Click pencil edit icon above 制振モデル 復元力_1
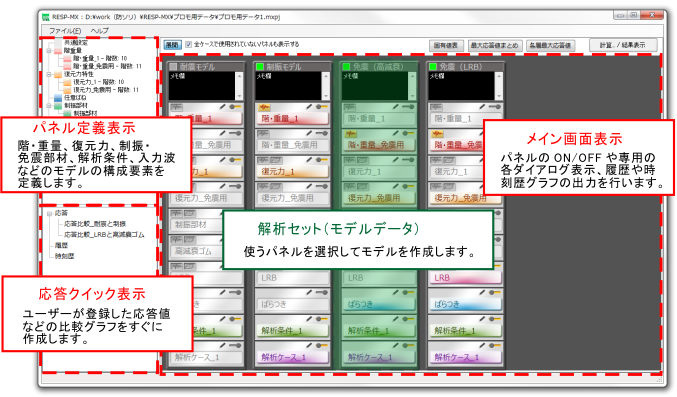Screen dimensions: 677x397 point(309,160)
